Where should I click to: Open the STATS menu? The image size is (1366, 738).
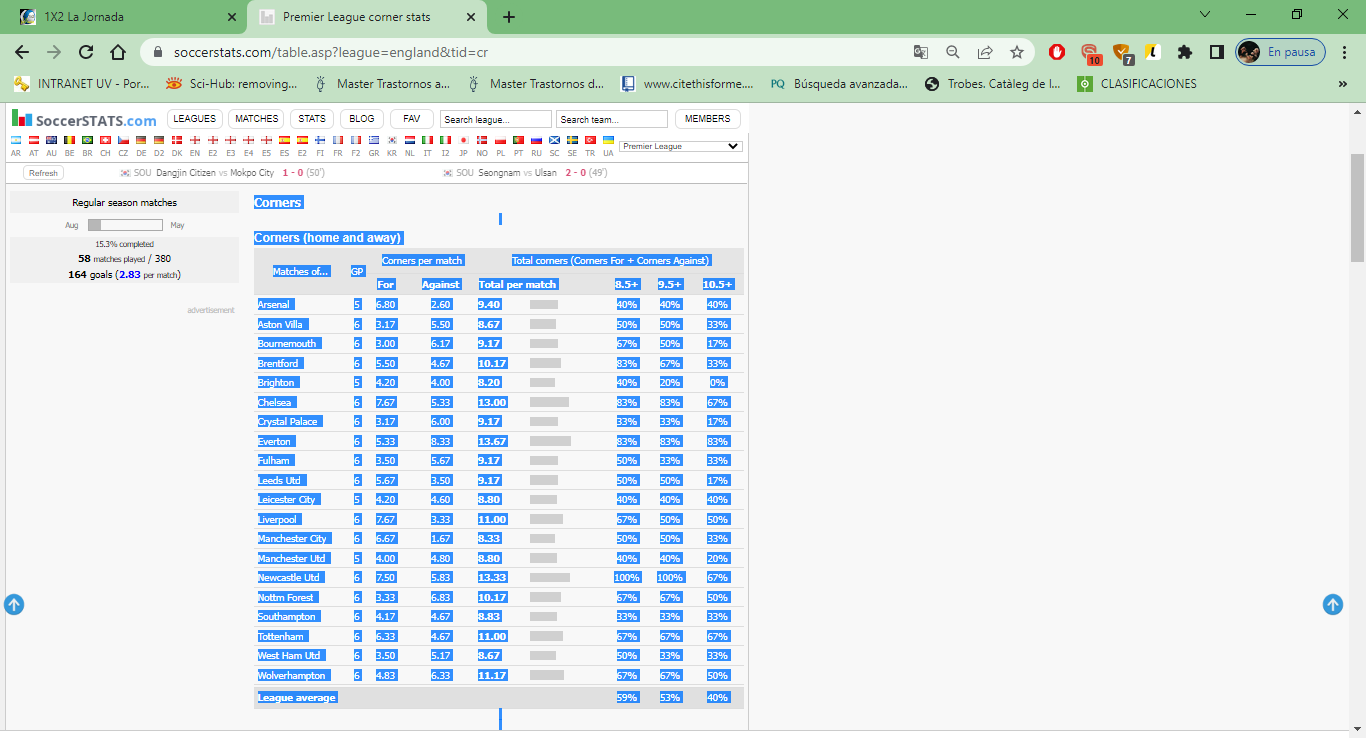point(312,119)
